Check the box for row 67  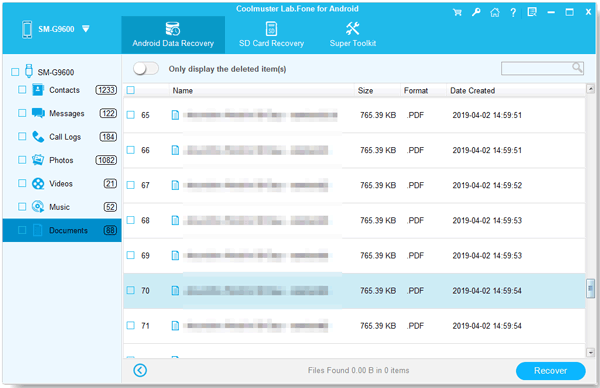[130, 185]
